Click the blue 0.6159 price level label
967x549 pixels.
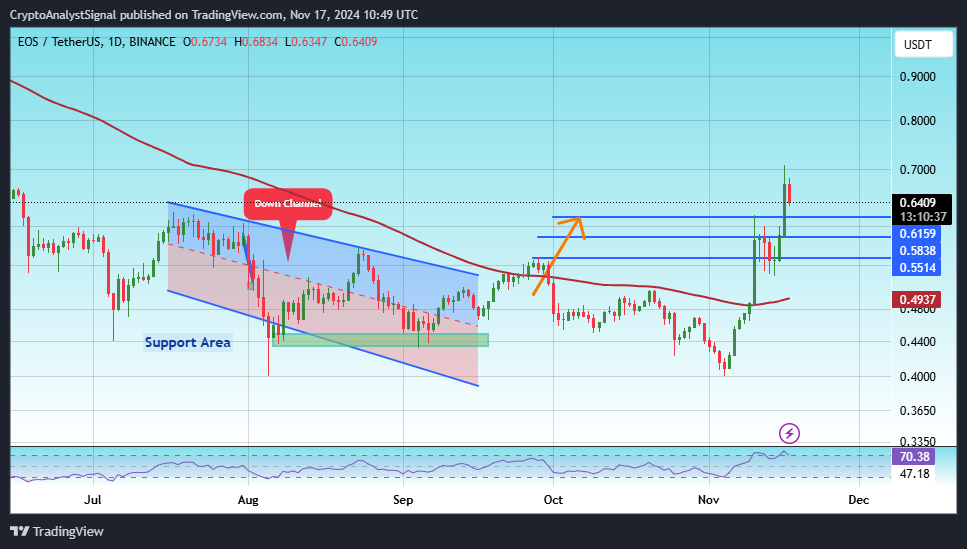(x=917, y=234)
